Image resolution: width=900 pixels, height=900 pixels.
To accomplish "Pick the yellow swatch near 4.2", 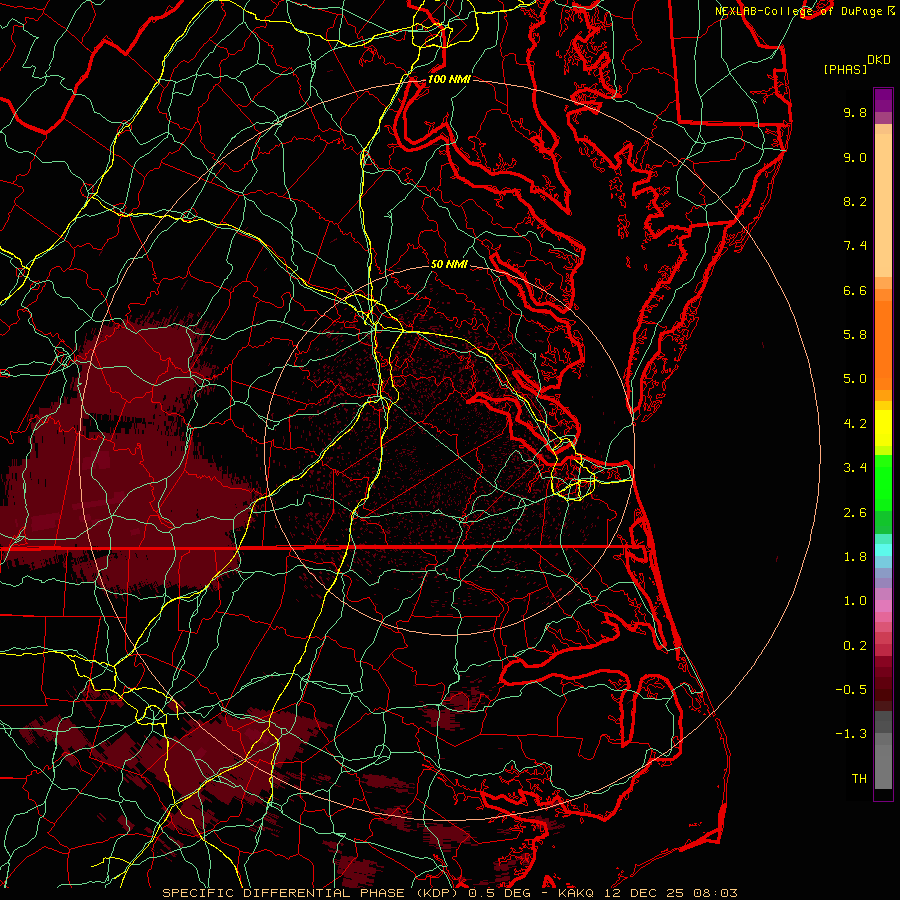I will coord(883,428).
